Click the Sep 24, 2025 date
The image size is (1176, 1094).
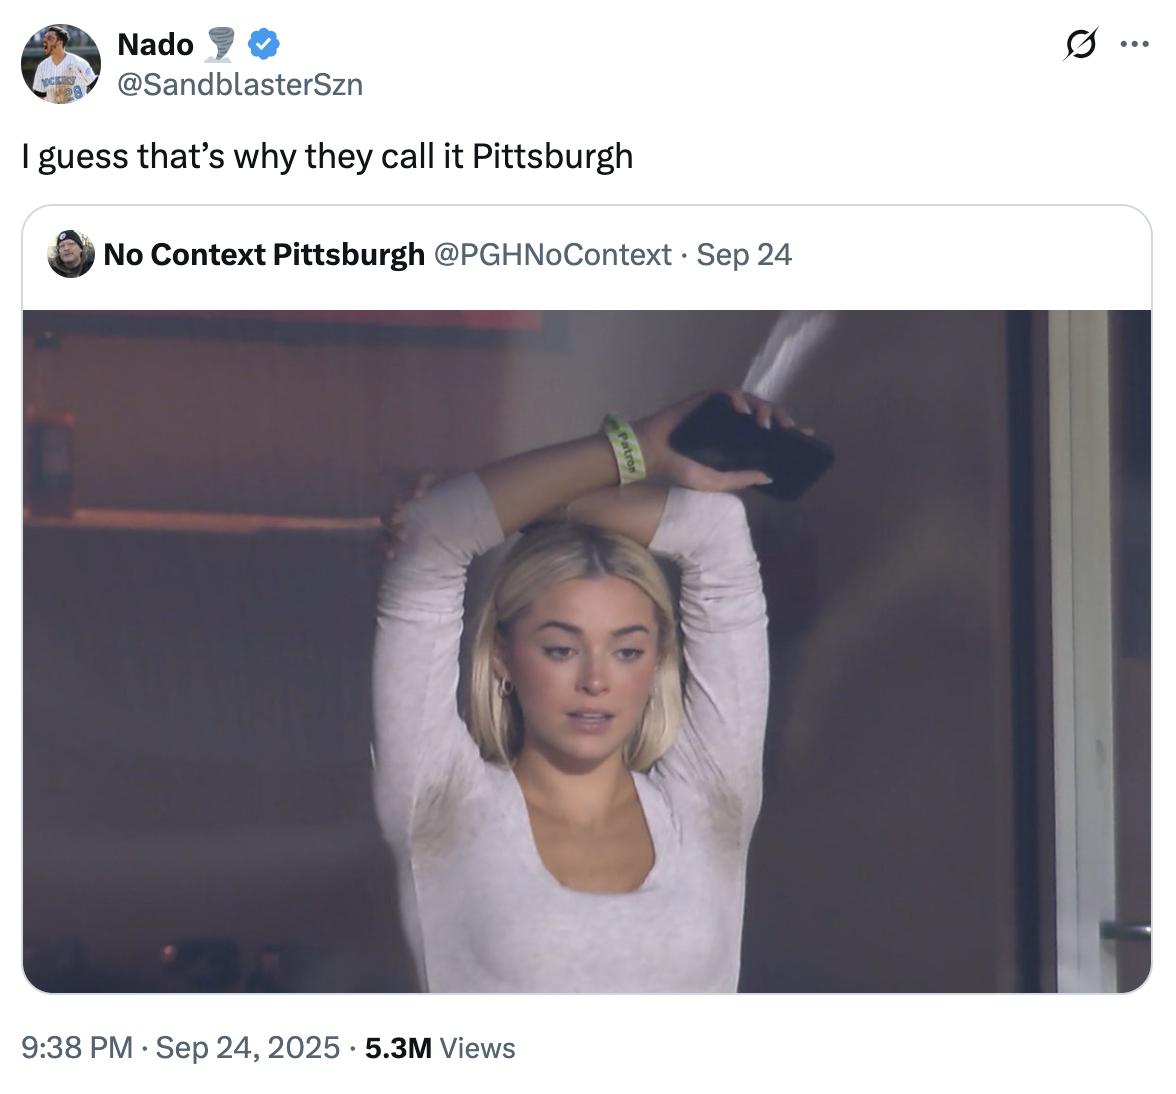(x=248, y=1047)
